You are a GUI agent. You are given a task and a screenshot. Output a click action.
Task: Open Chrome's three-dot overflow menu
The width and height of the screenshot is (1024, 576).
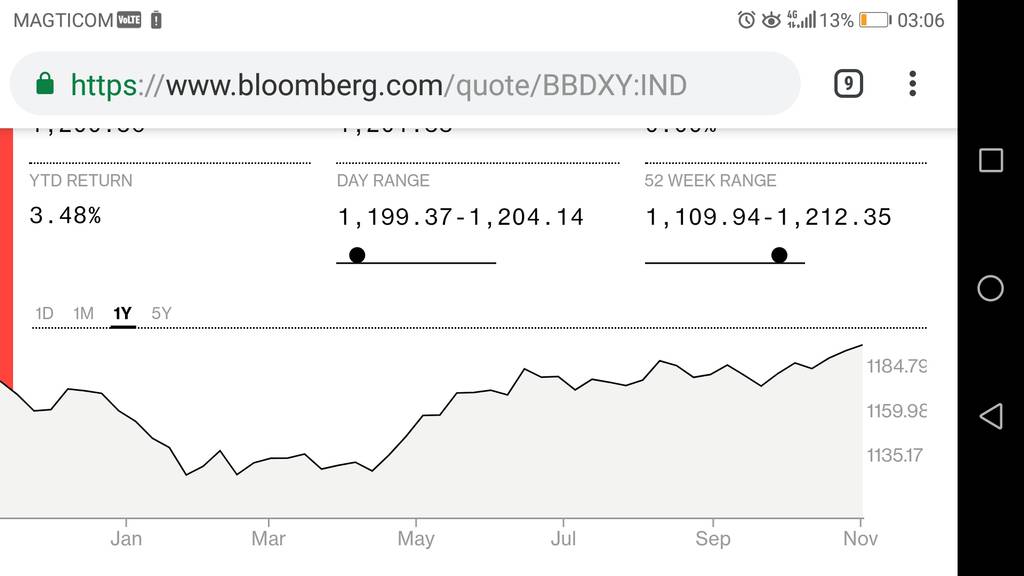click(x=912, y=84)
